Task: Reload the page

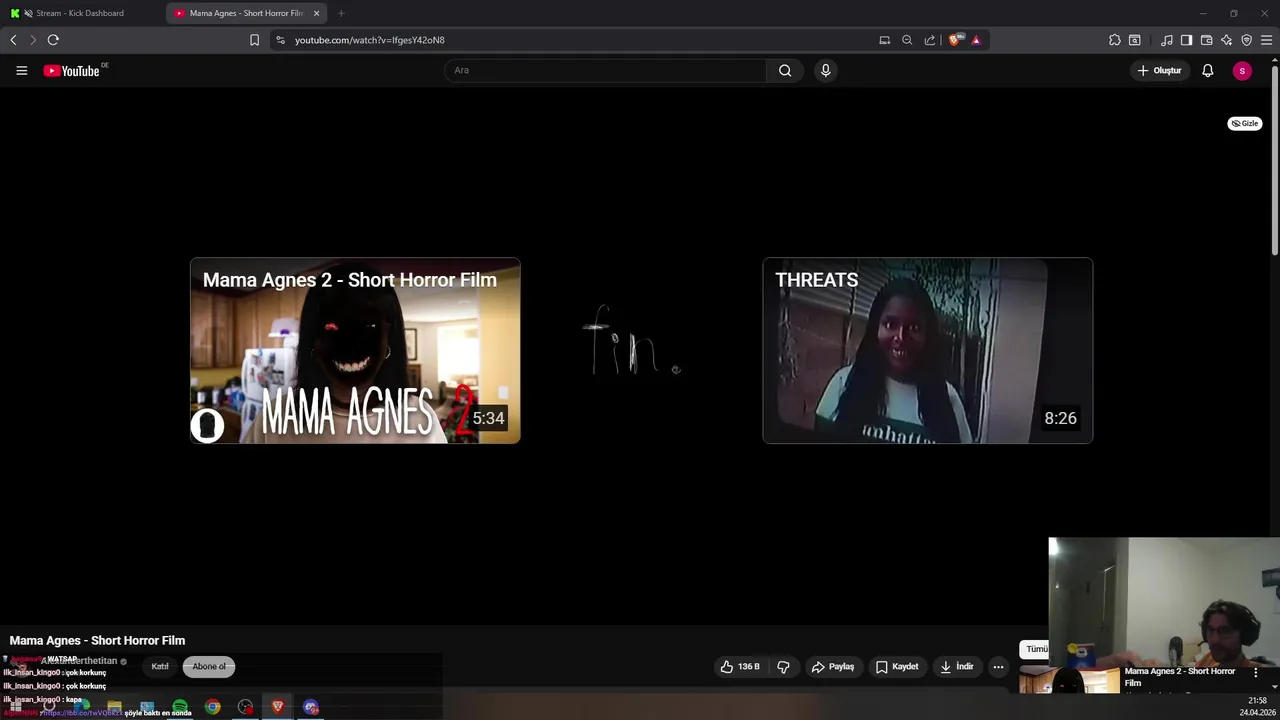Action: [53, 40]
